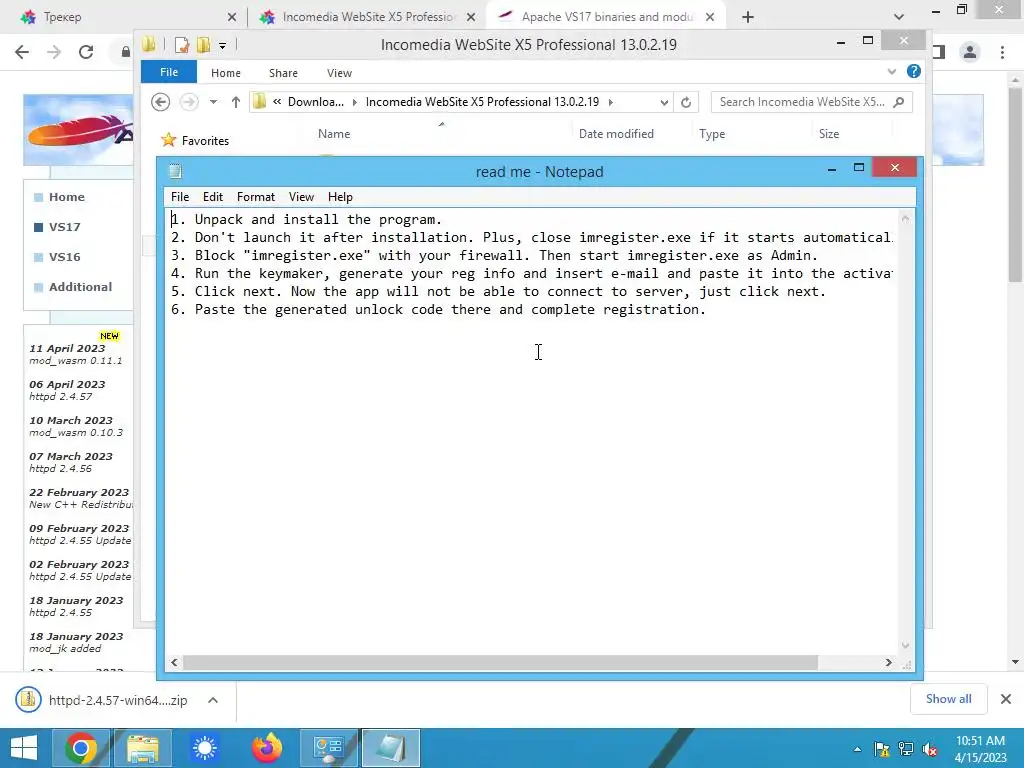Expand Explorer address bar history dropdown
Screen dimensions: 1024x768
point(664,103)
